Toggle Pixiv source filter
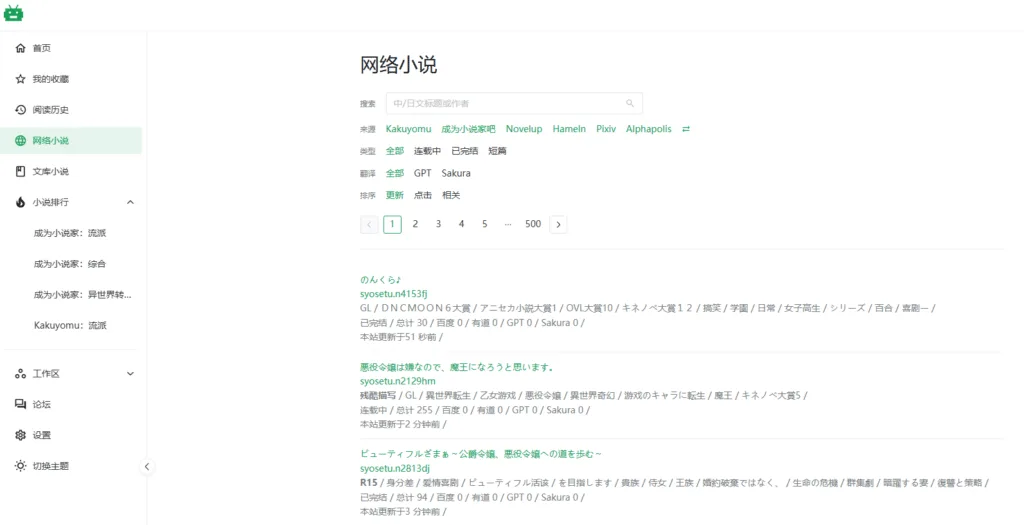The width and height of the screenshot is (1024, 525). (606, 129)
